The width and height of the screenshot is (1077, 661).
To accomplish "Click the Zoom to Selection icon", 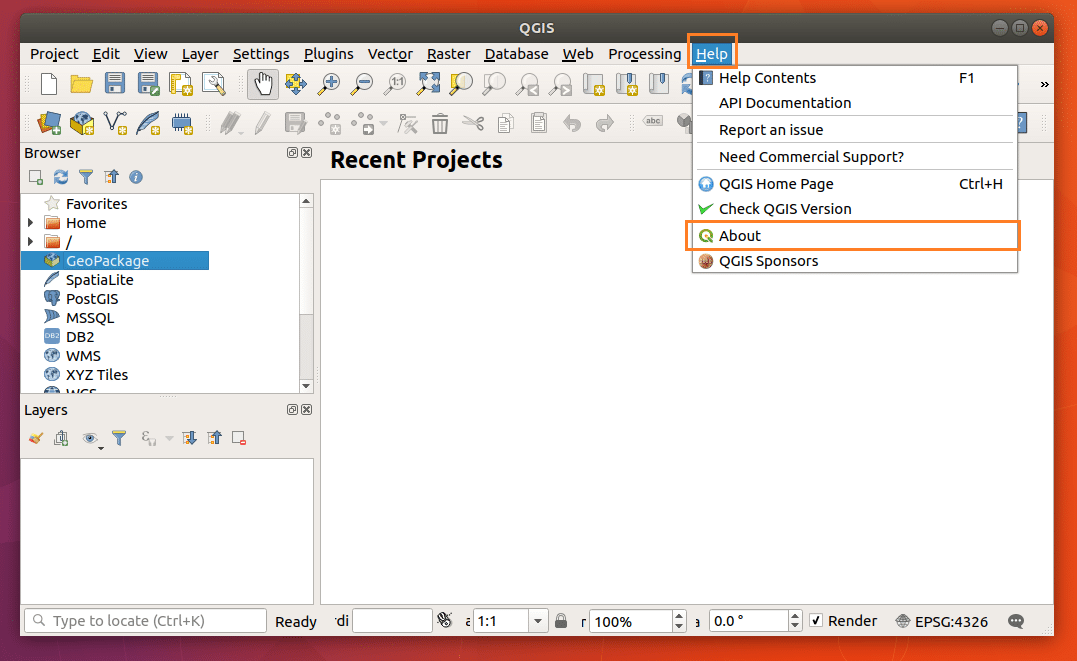I will (x=461, y=84).
